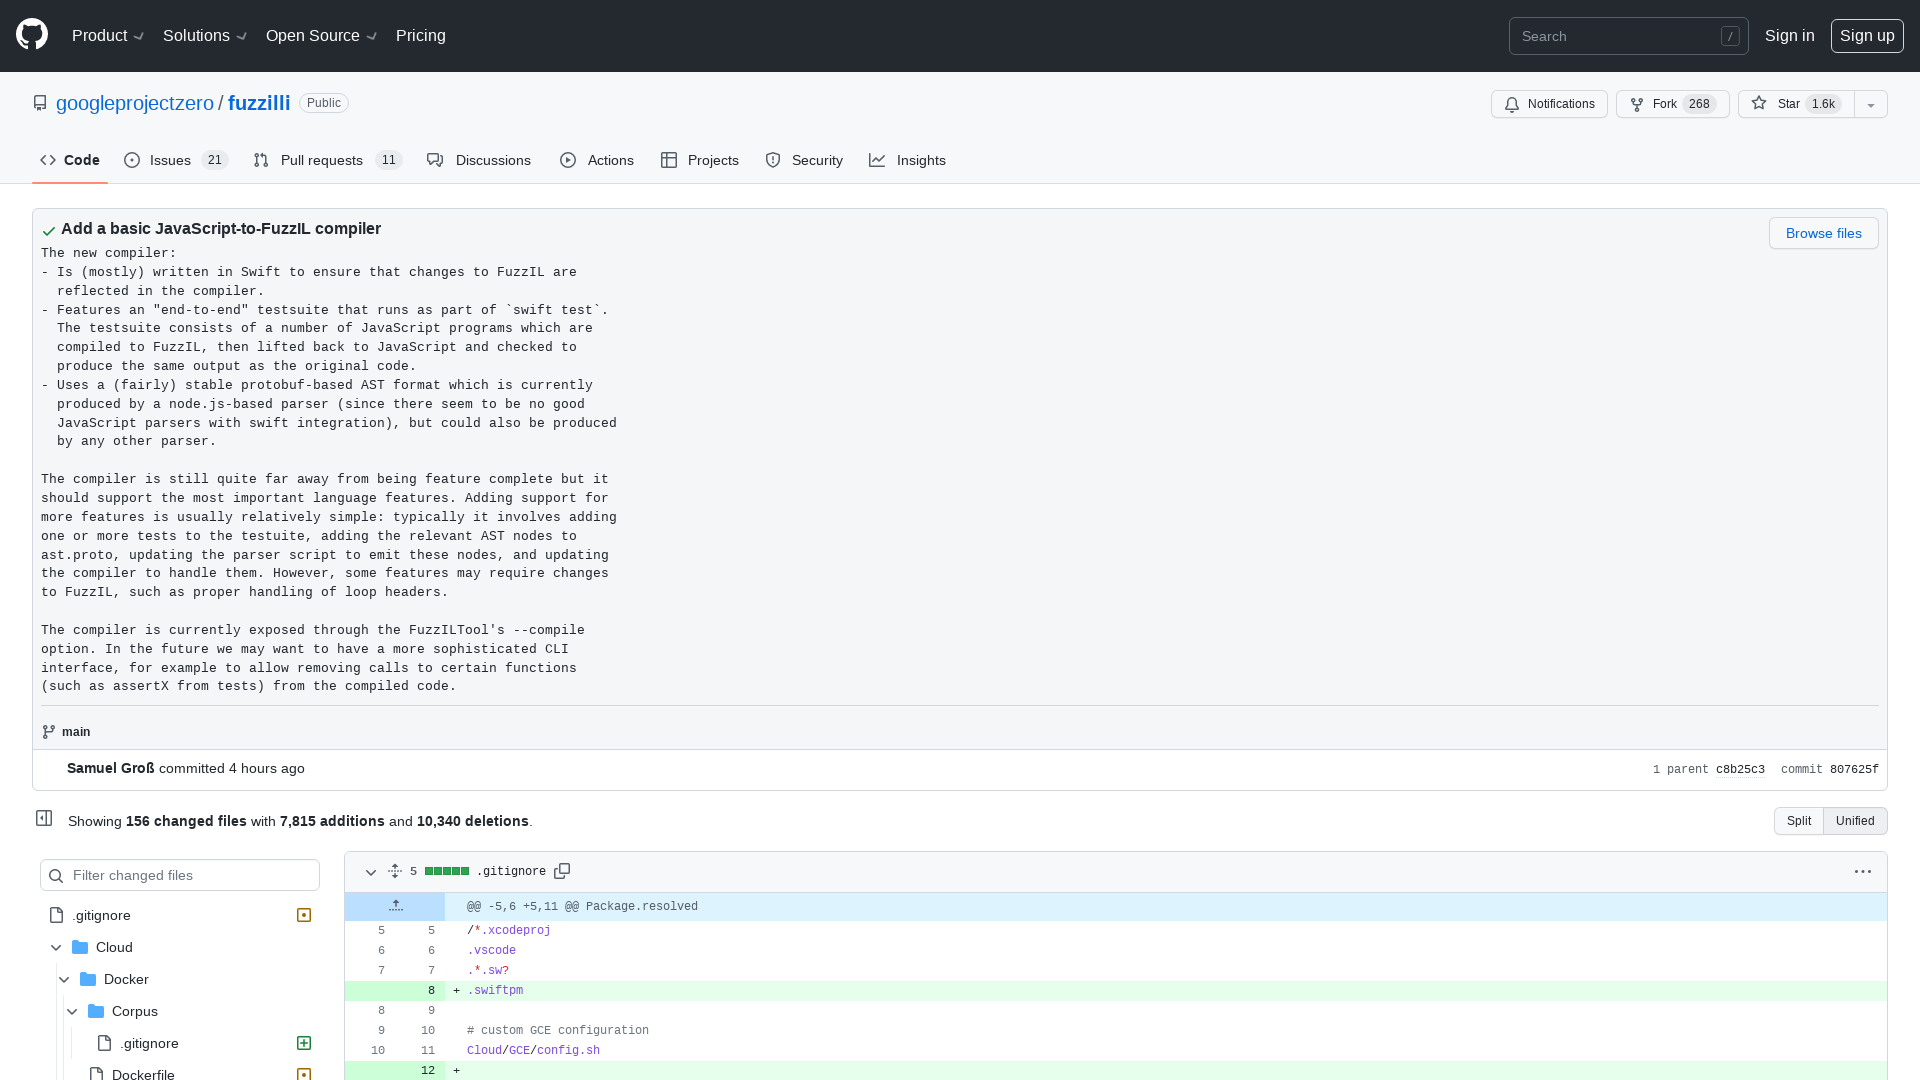Focus the GitHub search field
The width and height of the screenshot is (1920, 1080).
point(1628,36)
